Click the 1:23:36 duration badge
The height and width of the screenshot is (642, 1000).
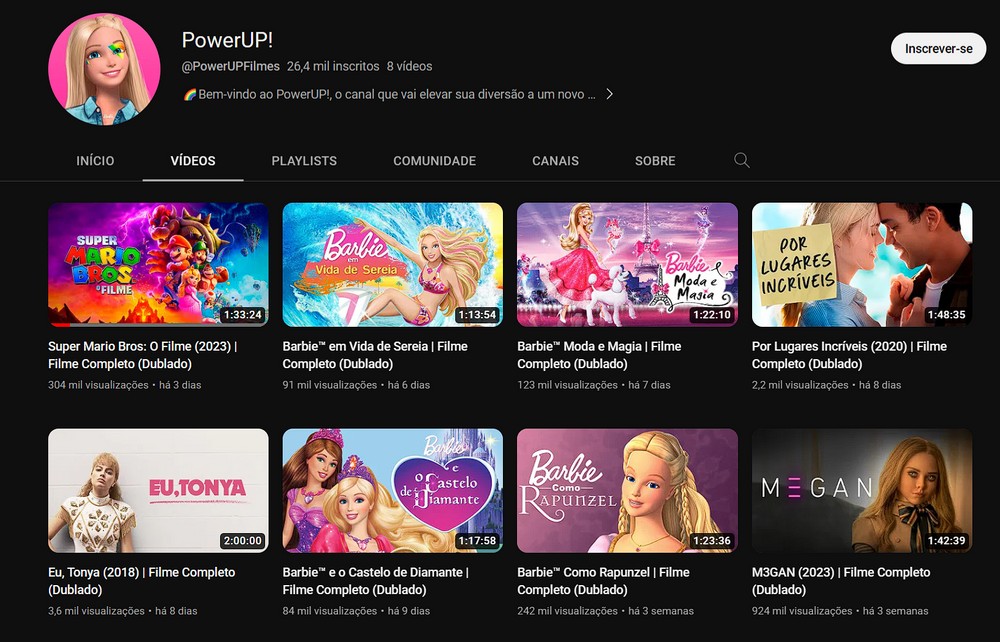[x=712, y=541]
